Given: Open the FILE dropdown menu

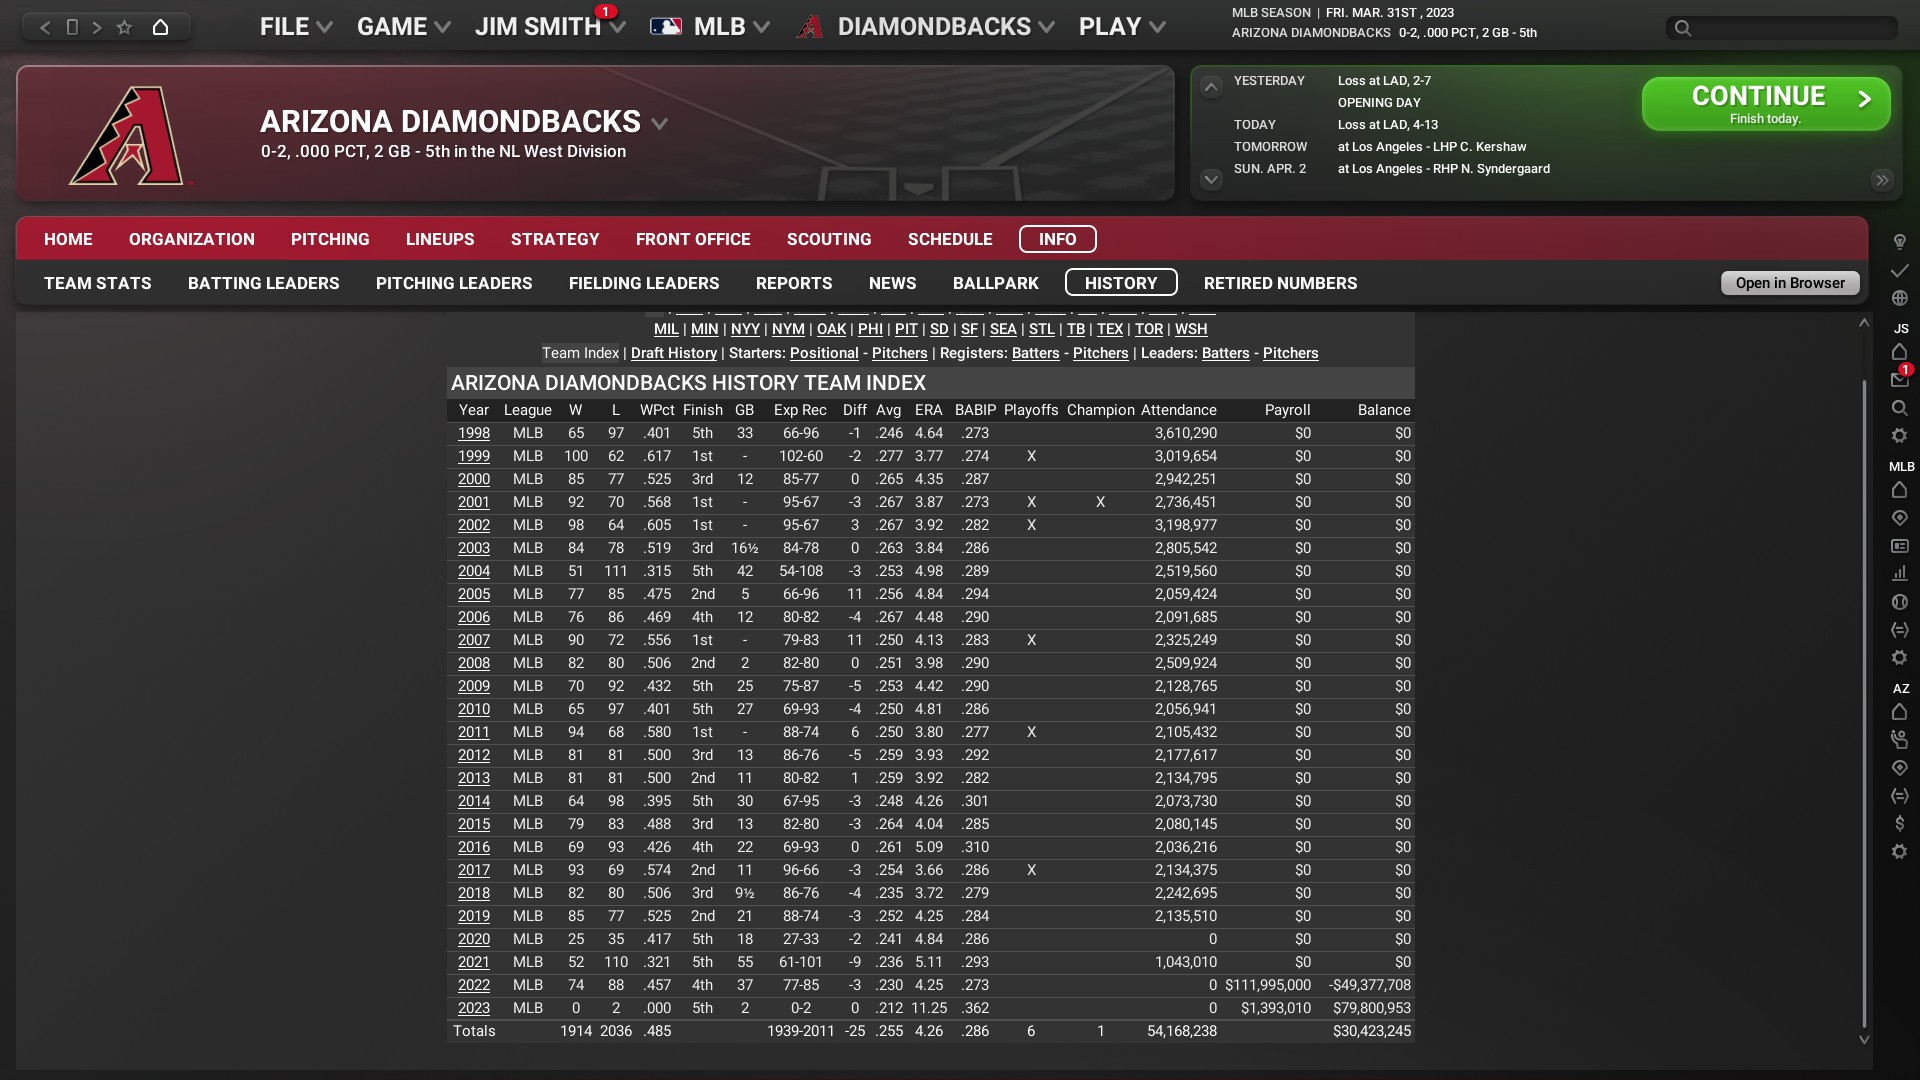Looking at the screenshot, I should pos(296,27).
